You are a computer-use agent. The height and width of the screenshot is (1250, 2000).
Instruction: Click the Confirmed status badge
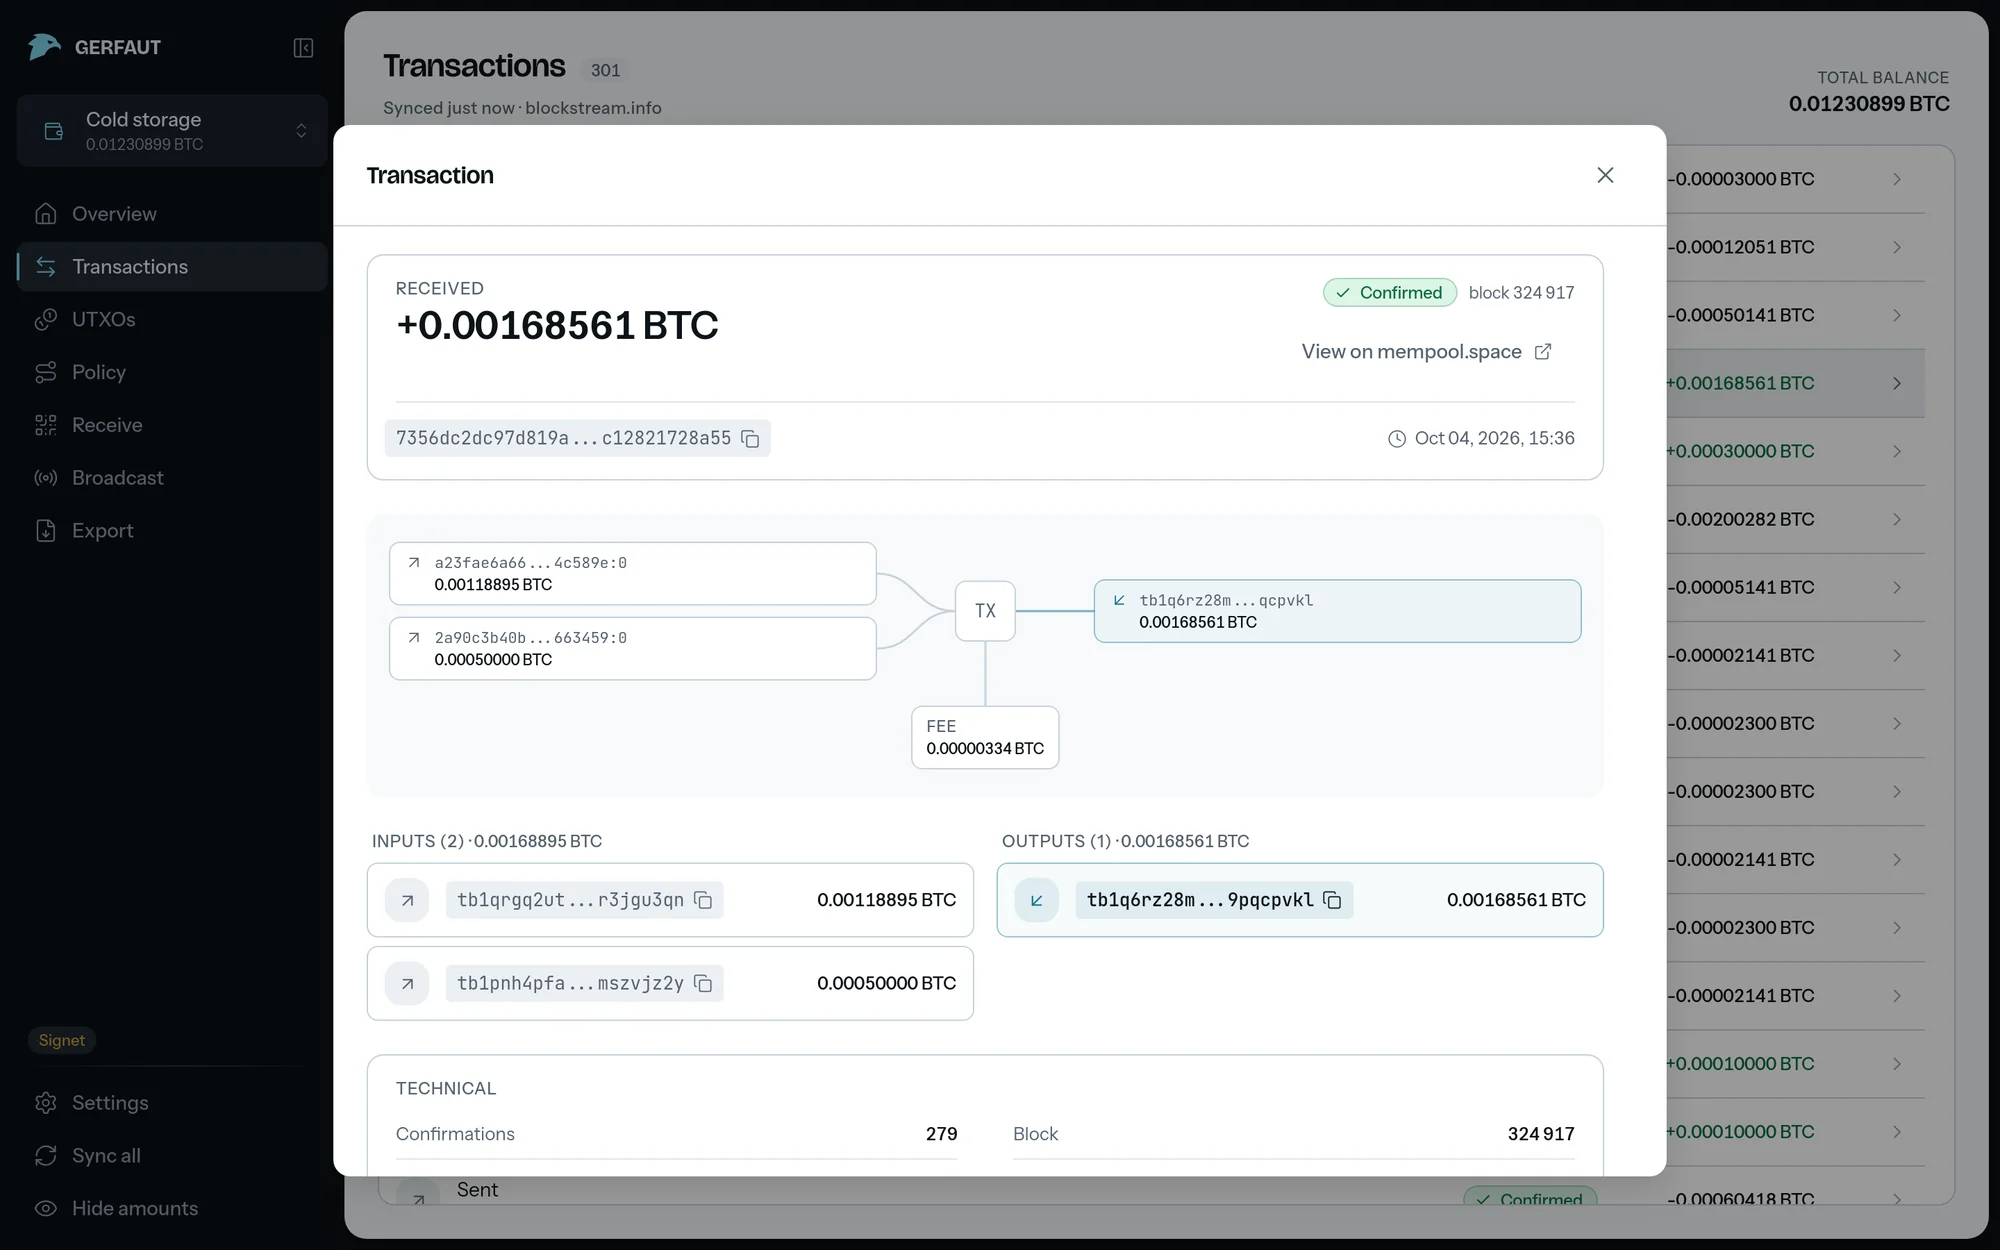1390,292
